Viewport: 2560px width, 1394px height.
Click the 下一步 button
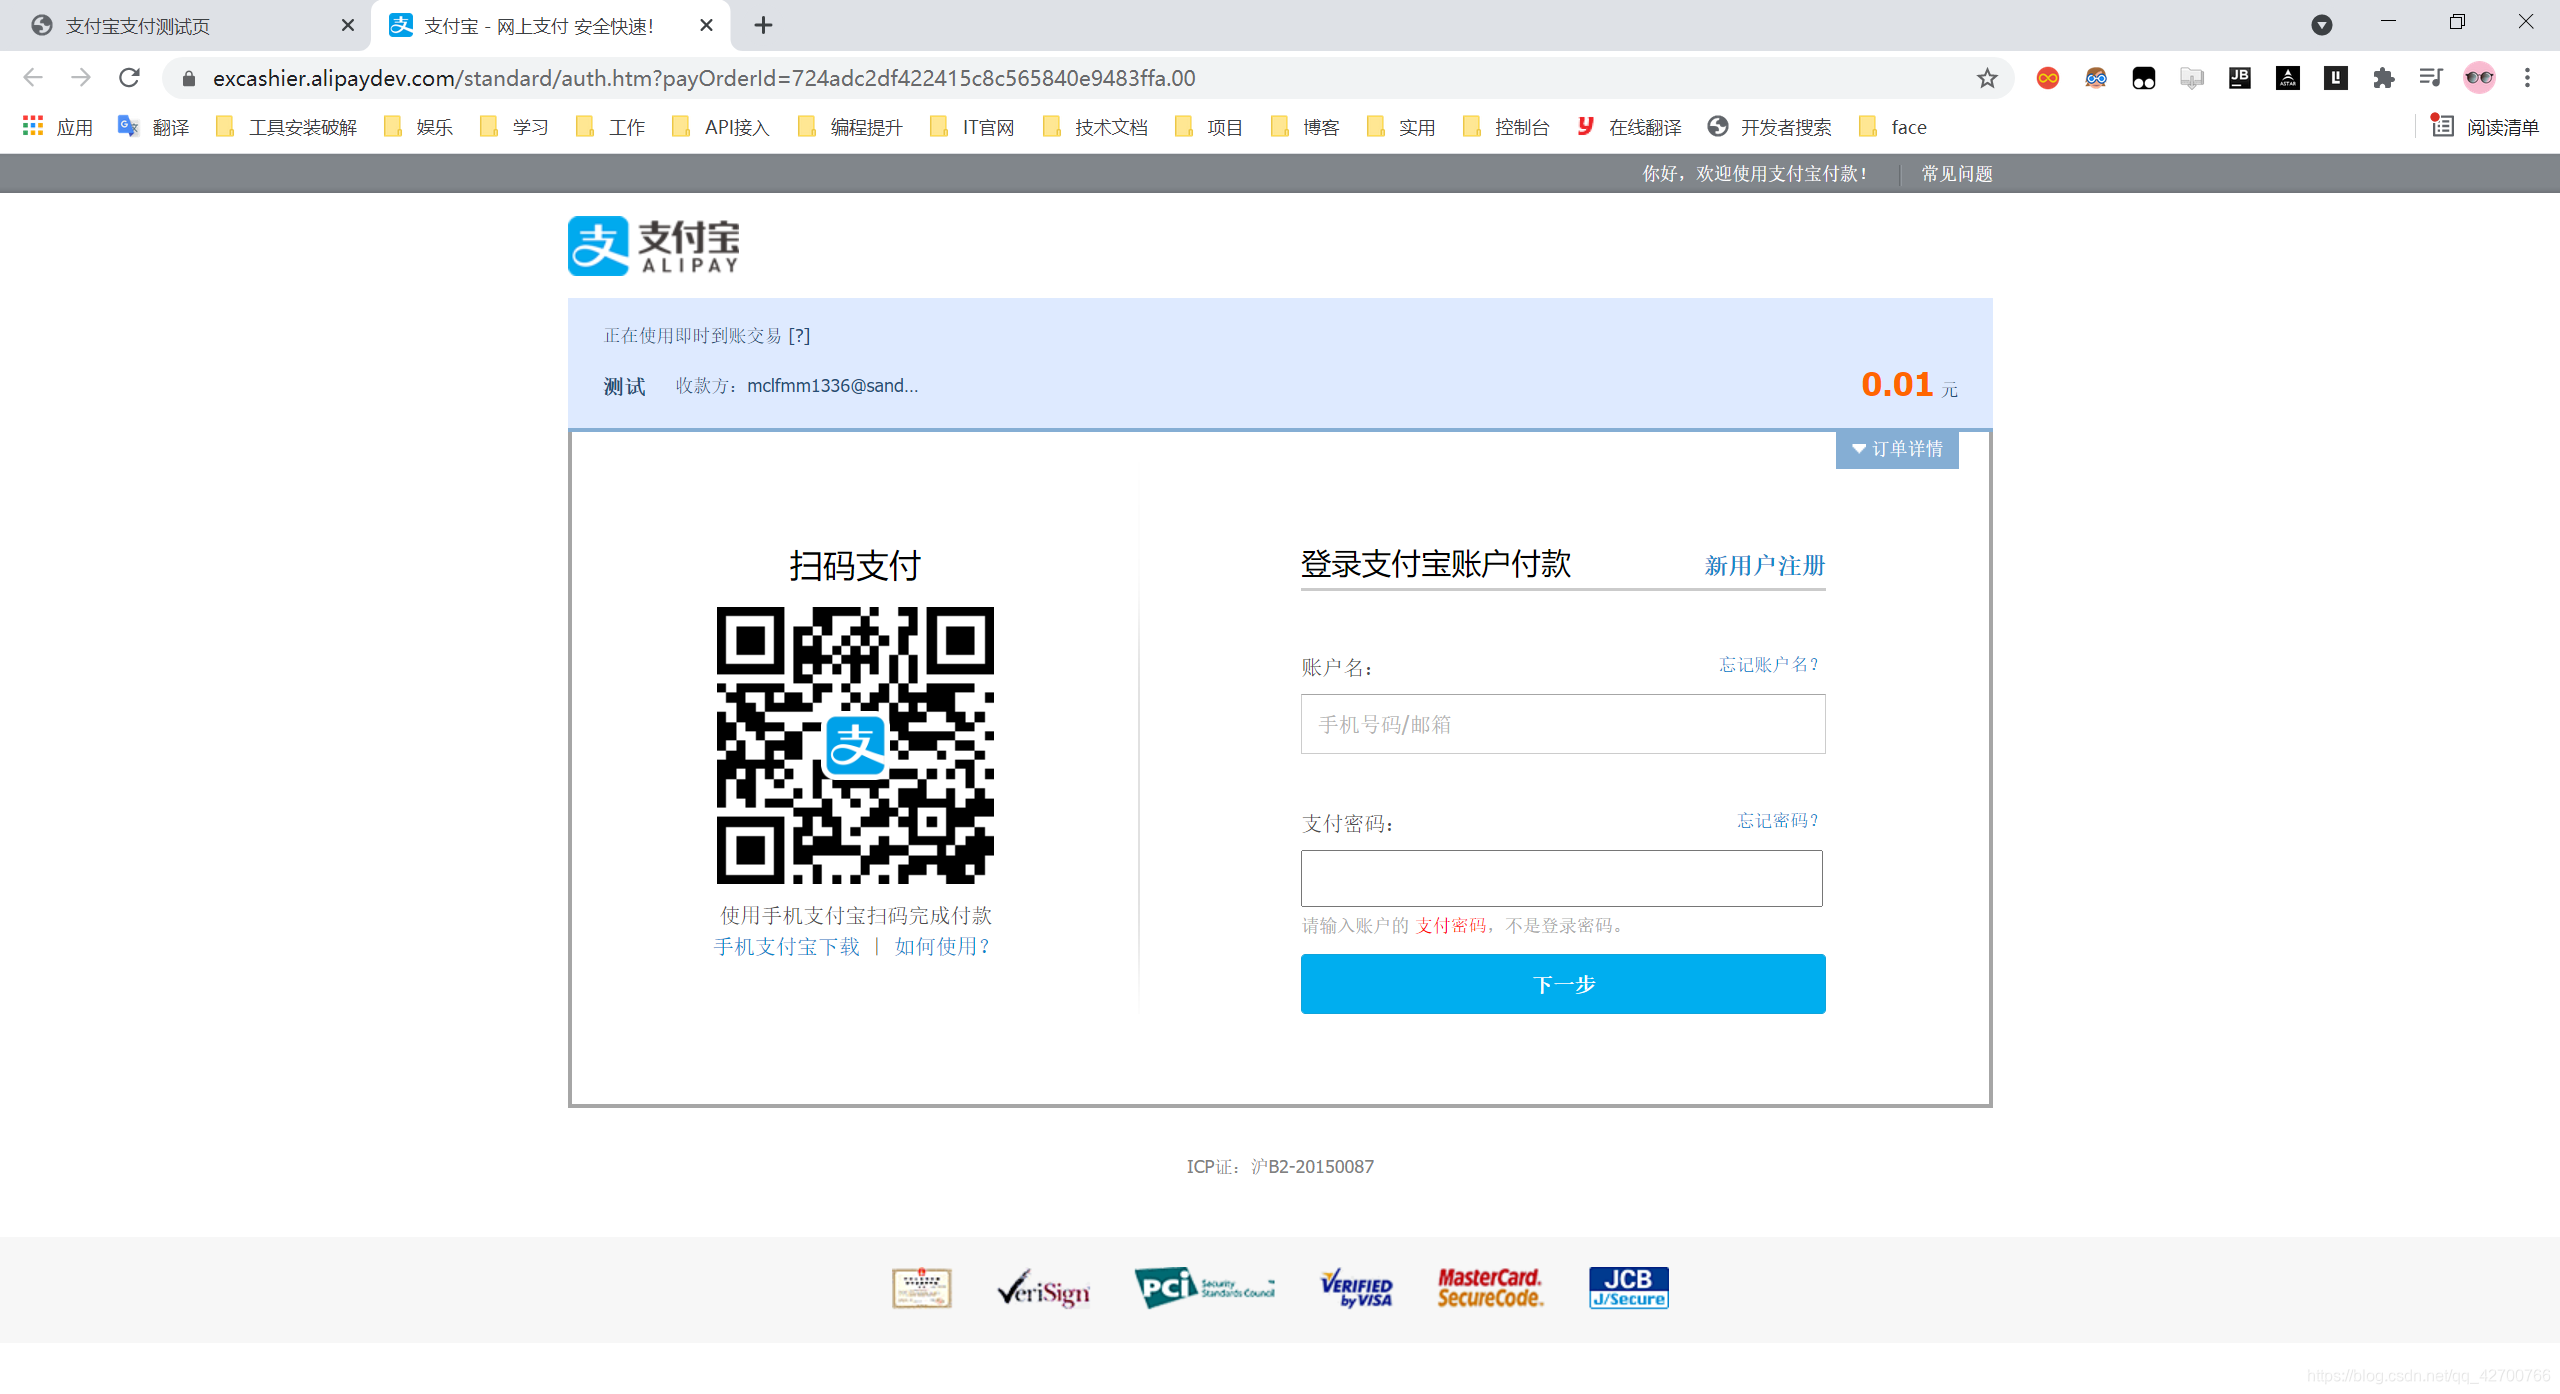coord(1563,984)
